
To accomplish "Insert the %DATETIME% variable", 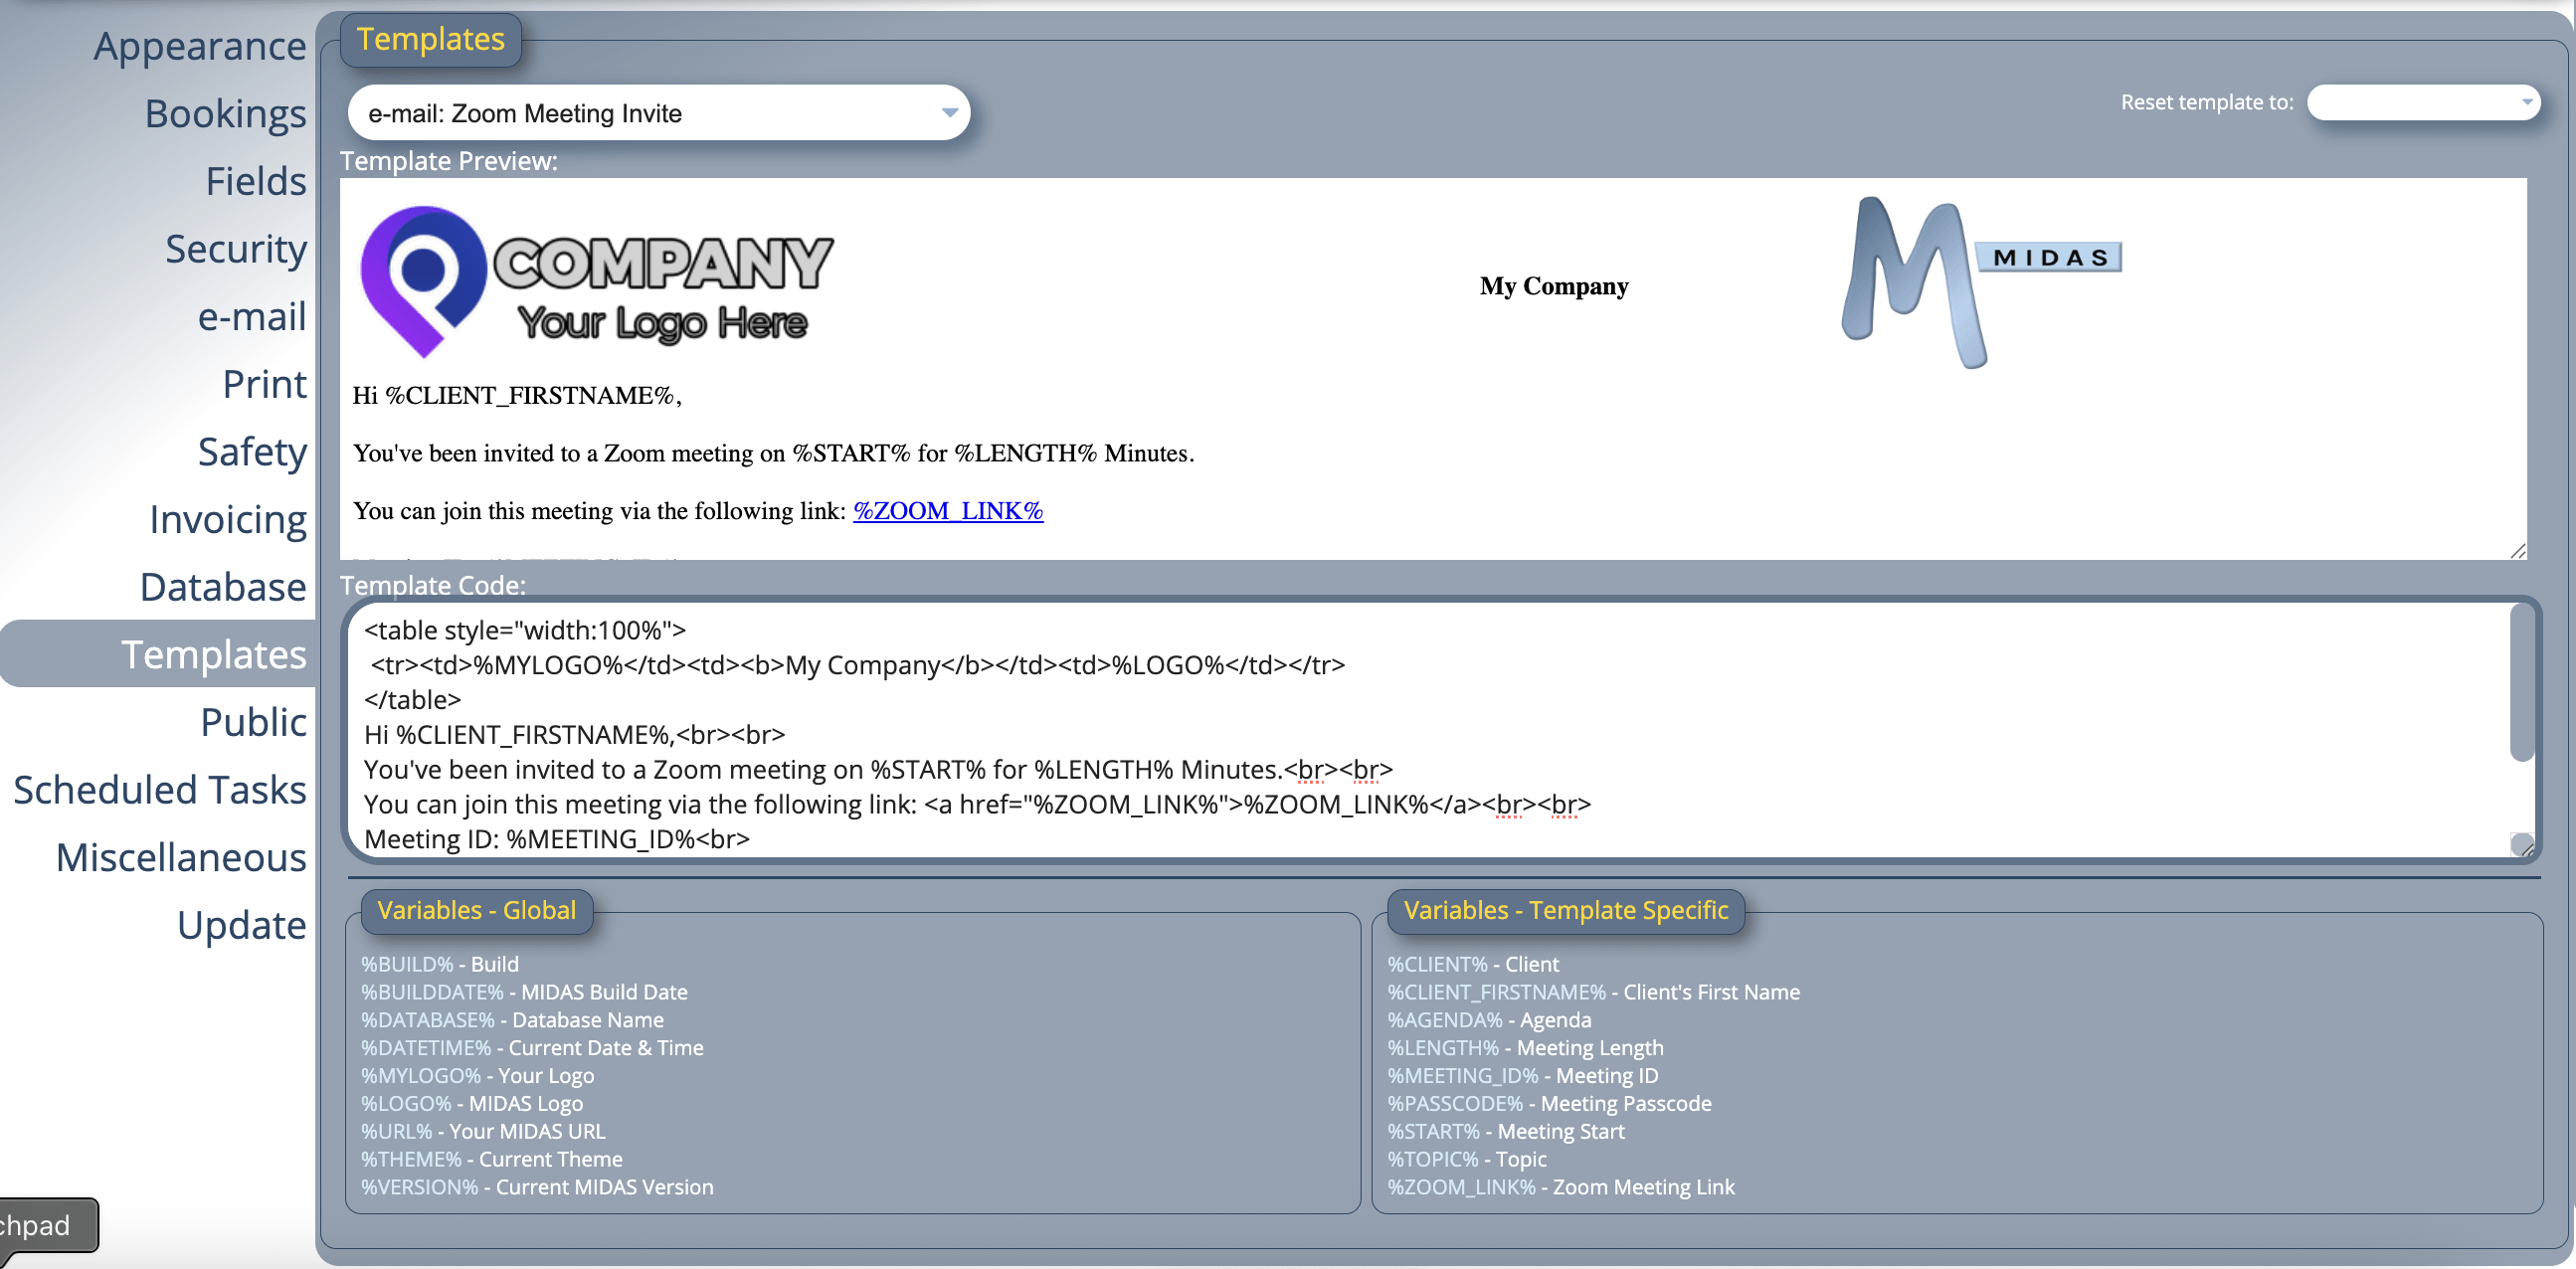I will 426,1048.
